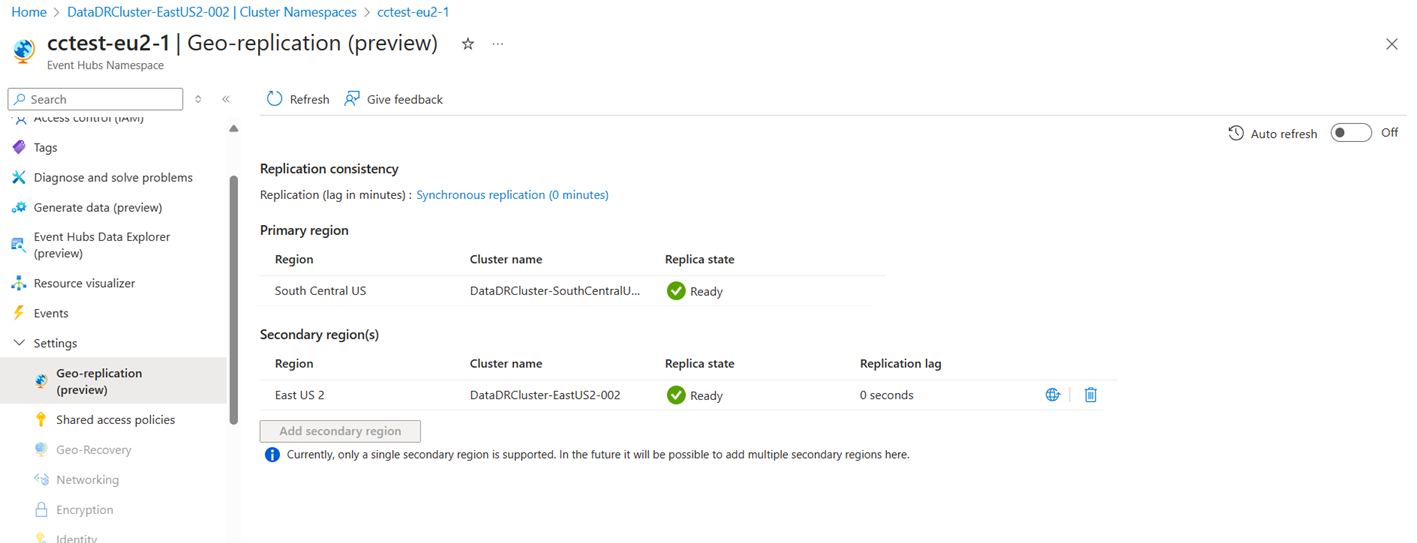The width and height of the screenshot is (1417, 543).
Task: Click the Generate data gear icon
Action: [x=18, y=207]
